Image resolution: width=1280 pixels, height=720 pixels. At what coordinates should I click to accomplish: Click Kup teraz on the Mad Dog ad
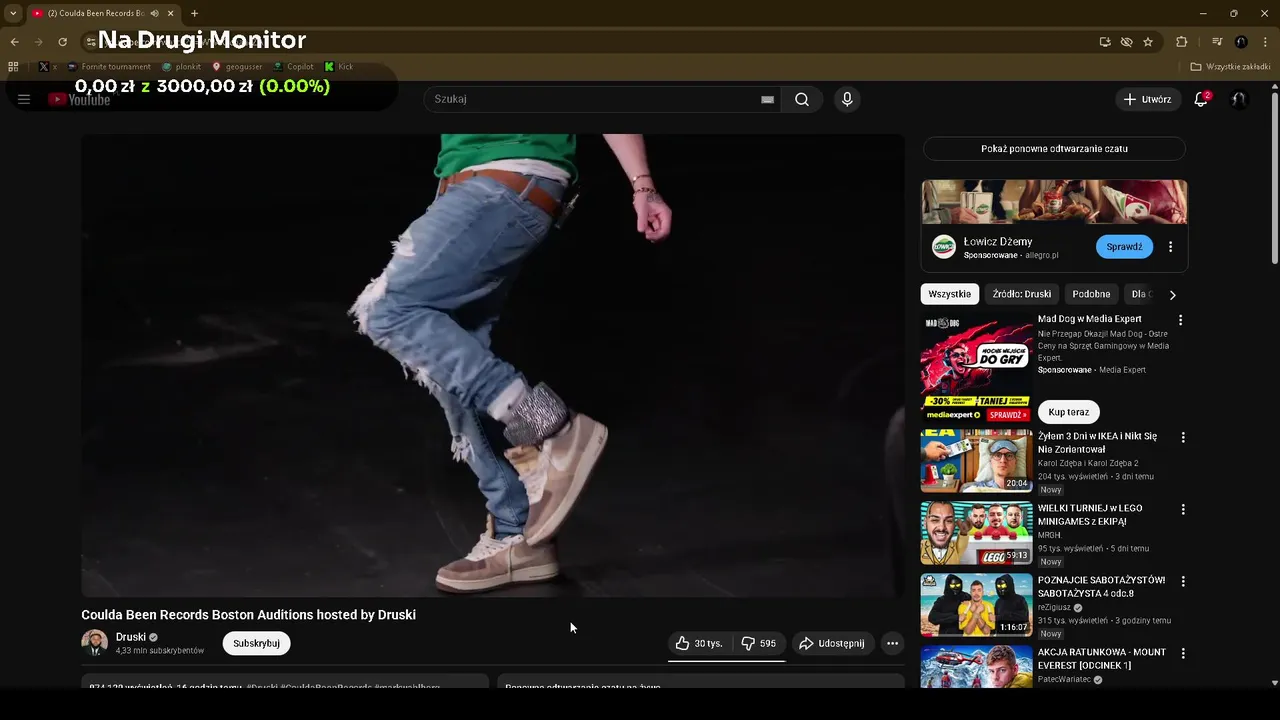pyautogui.click(x=1068, y=412)
